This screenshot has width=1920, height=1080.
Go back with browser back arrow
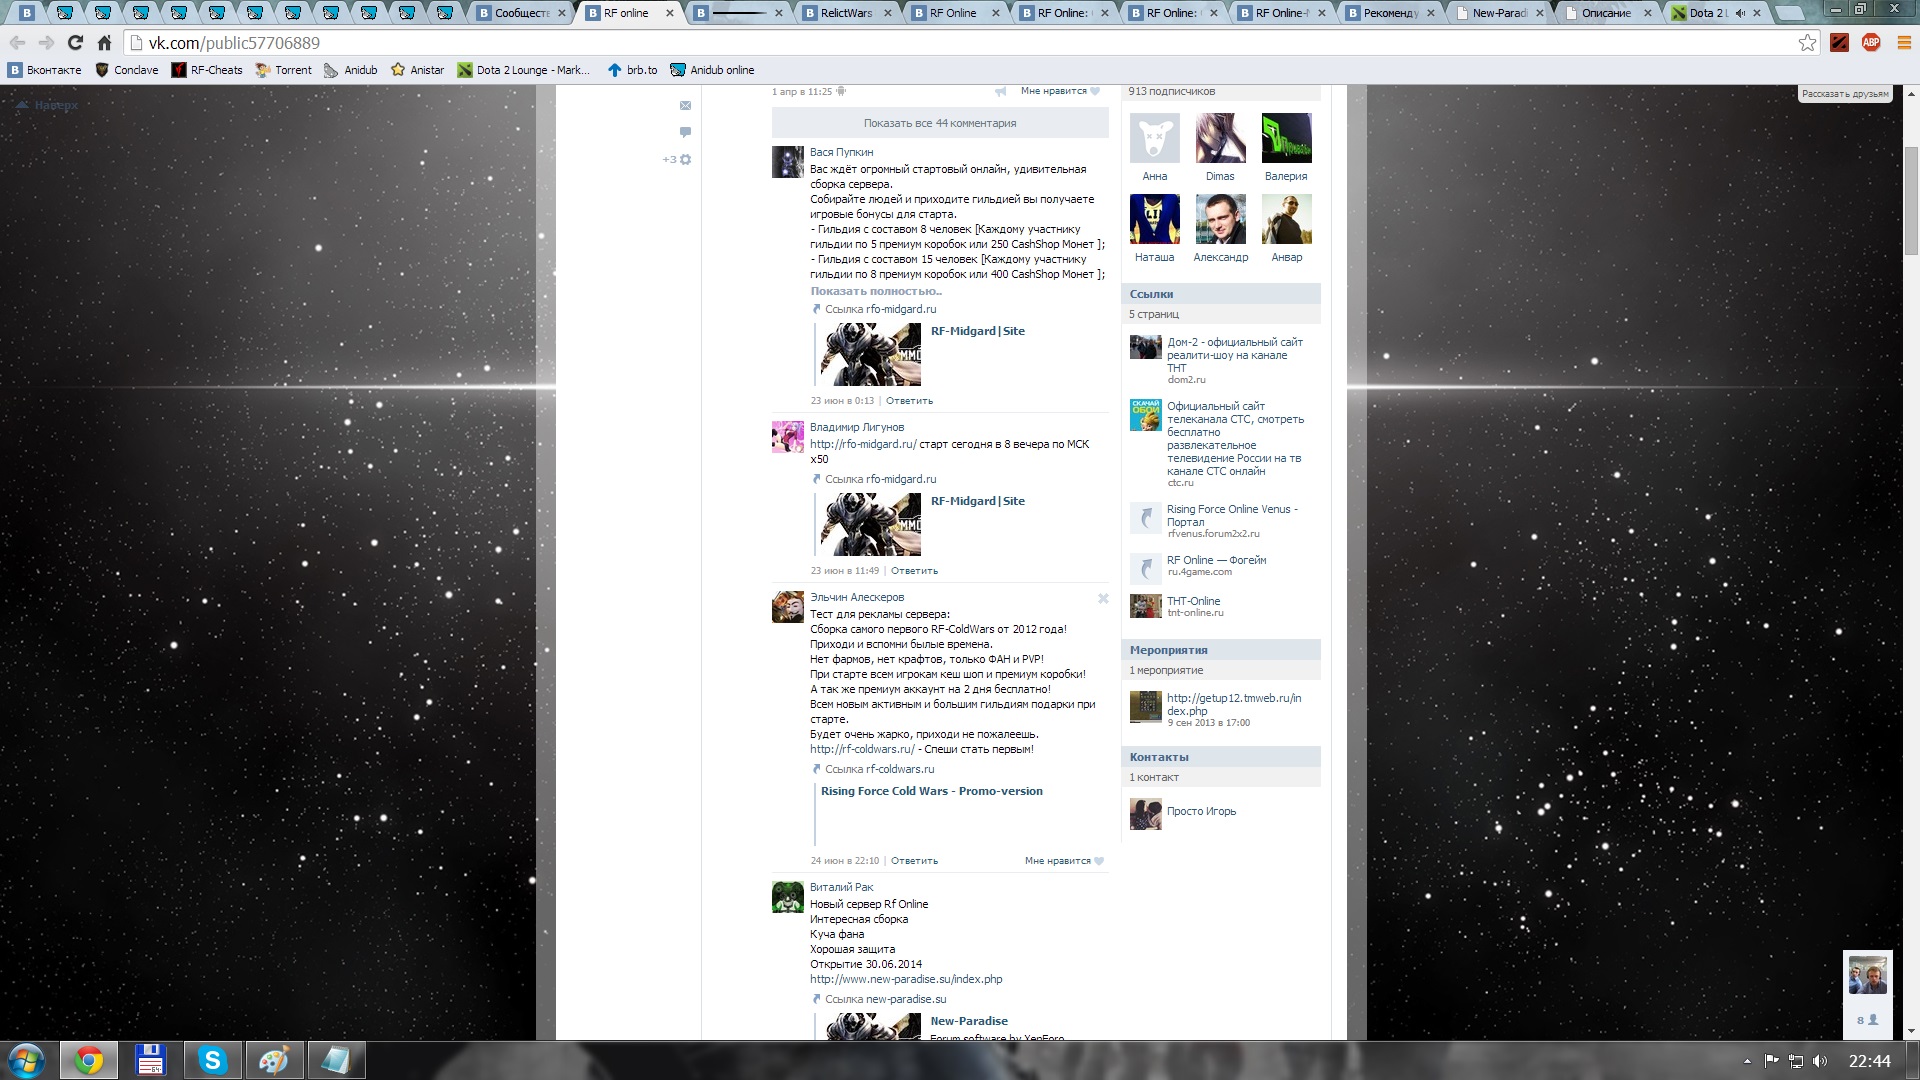[17, 43]
